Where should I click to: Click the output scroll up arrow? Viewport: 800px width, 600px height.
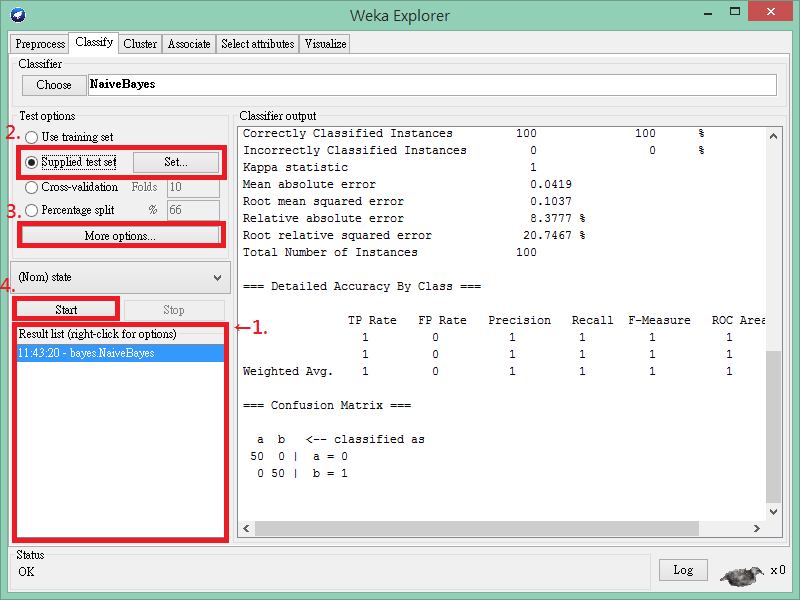point(773,136)
